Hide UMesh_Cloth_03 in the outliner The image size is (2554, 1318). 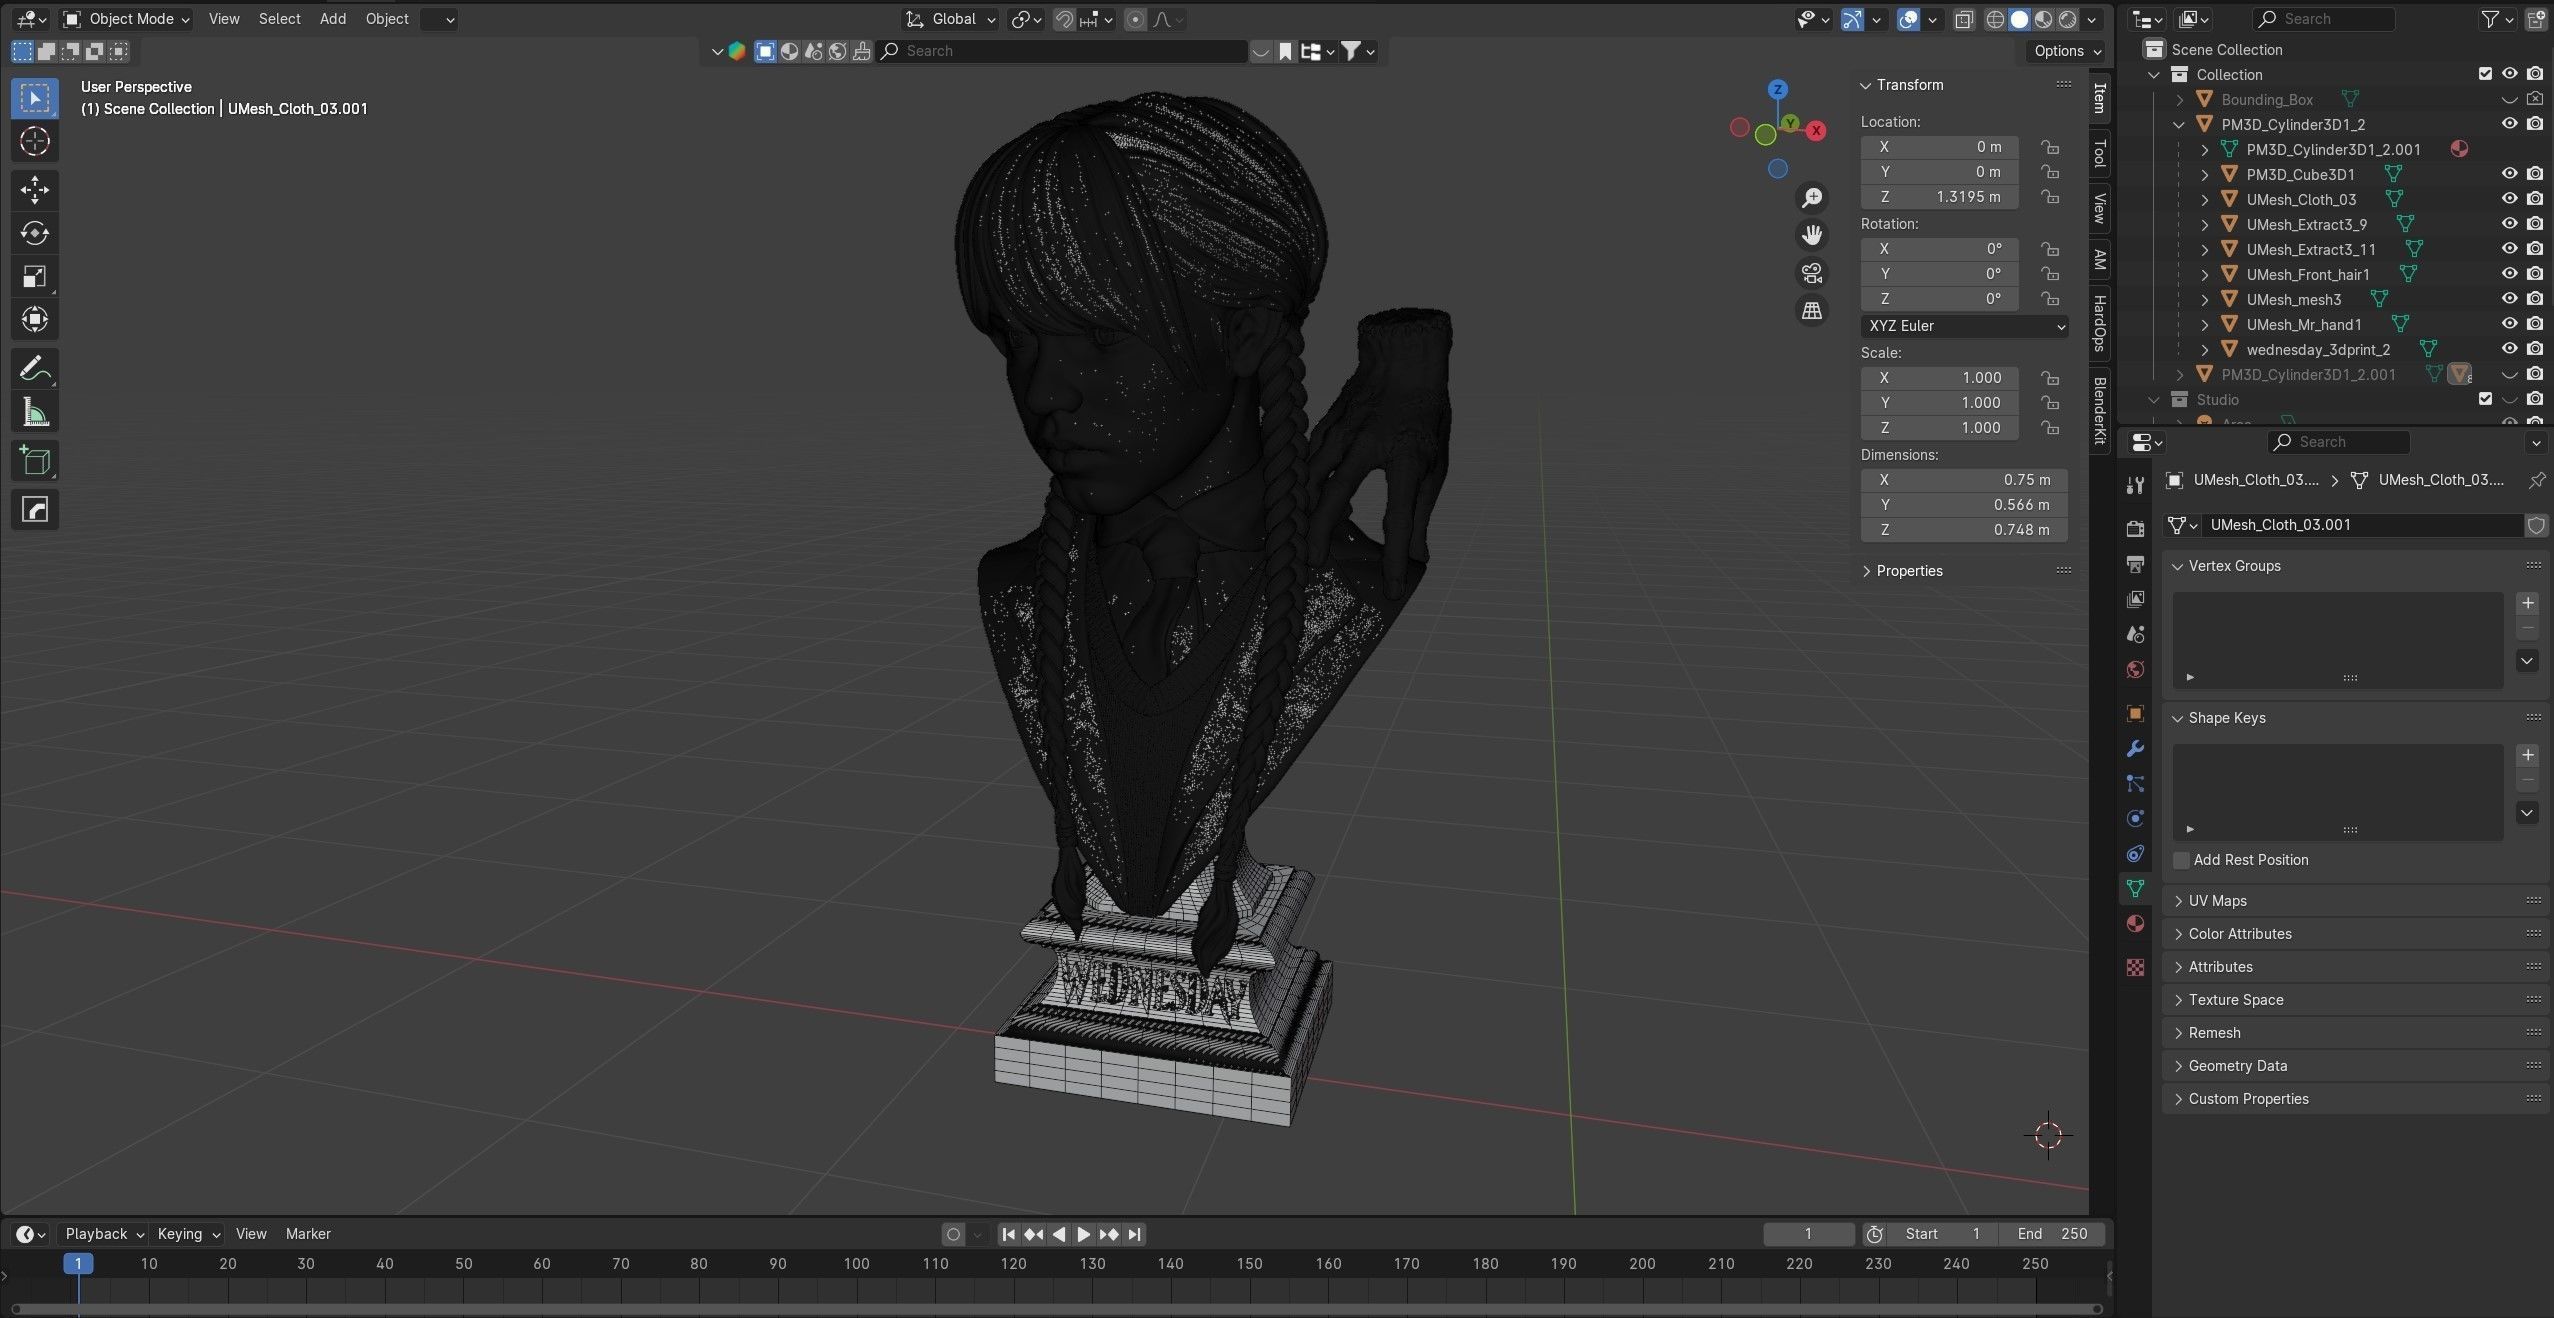2509,199
